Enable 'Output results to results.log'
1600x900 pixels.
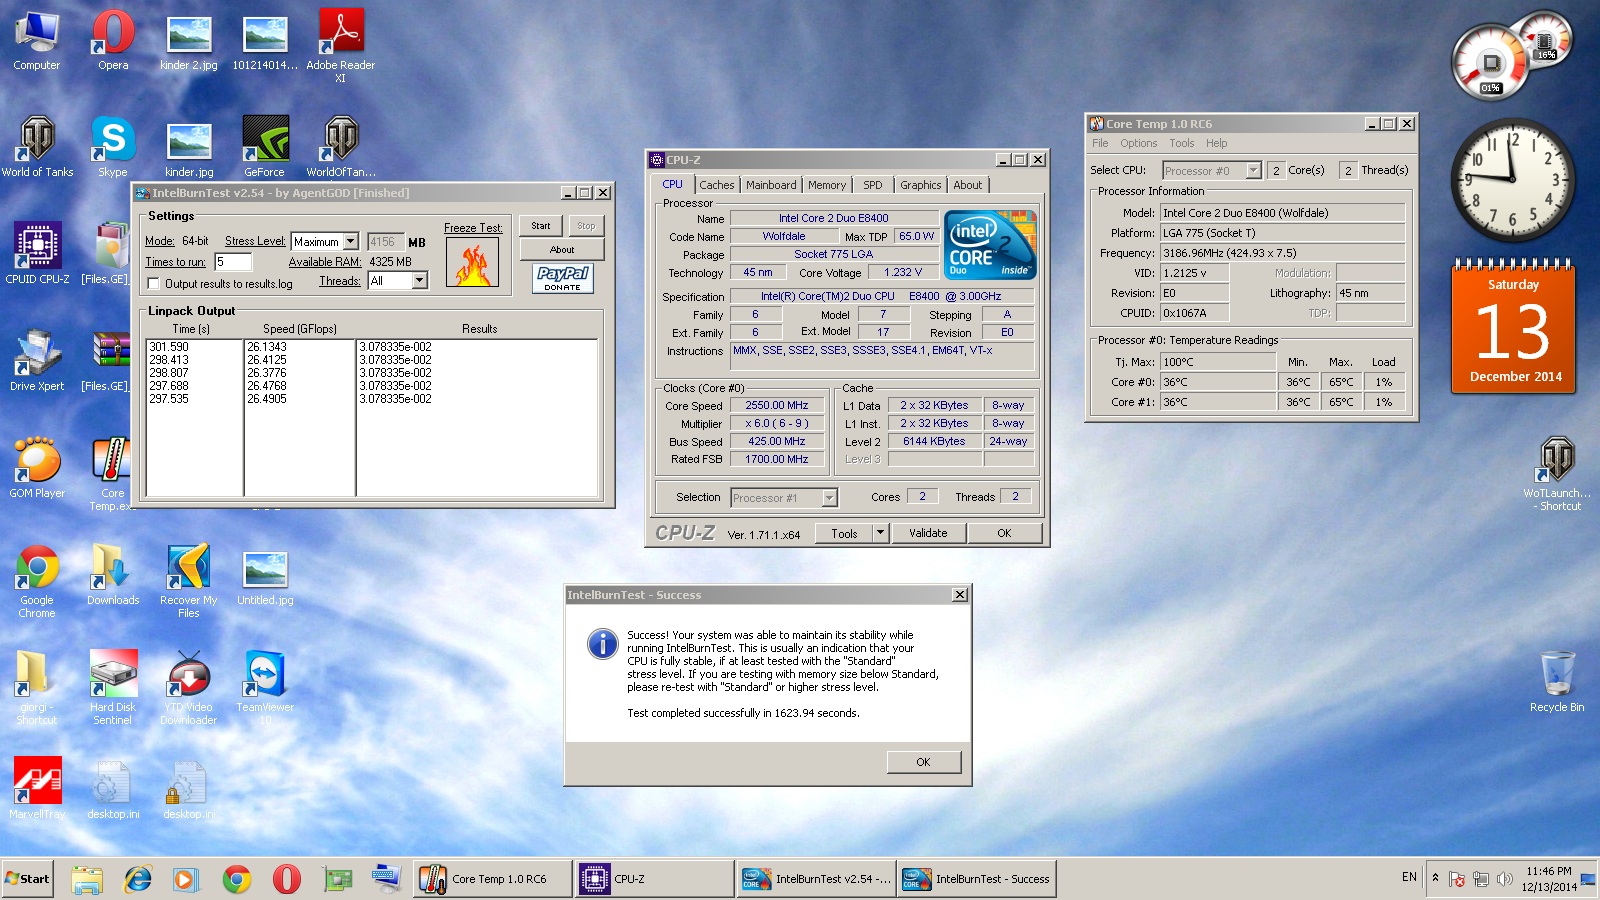[152, 283]
